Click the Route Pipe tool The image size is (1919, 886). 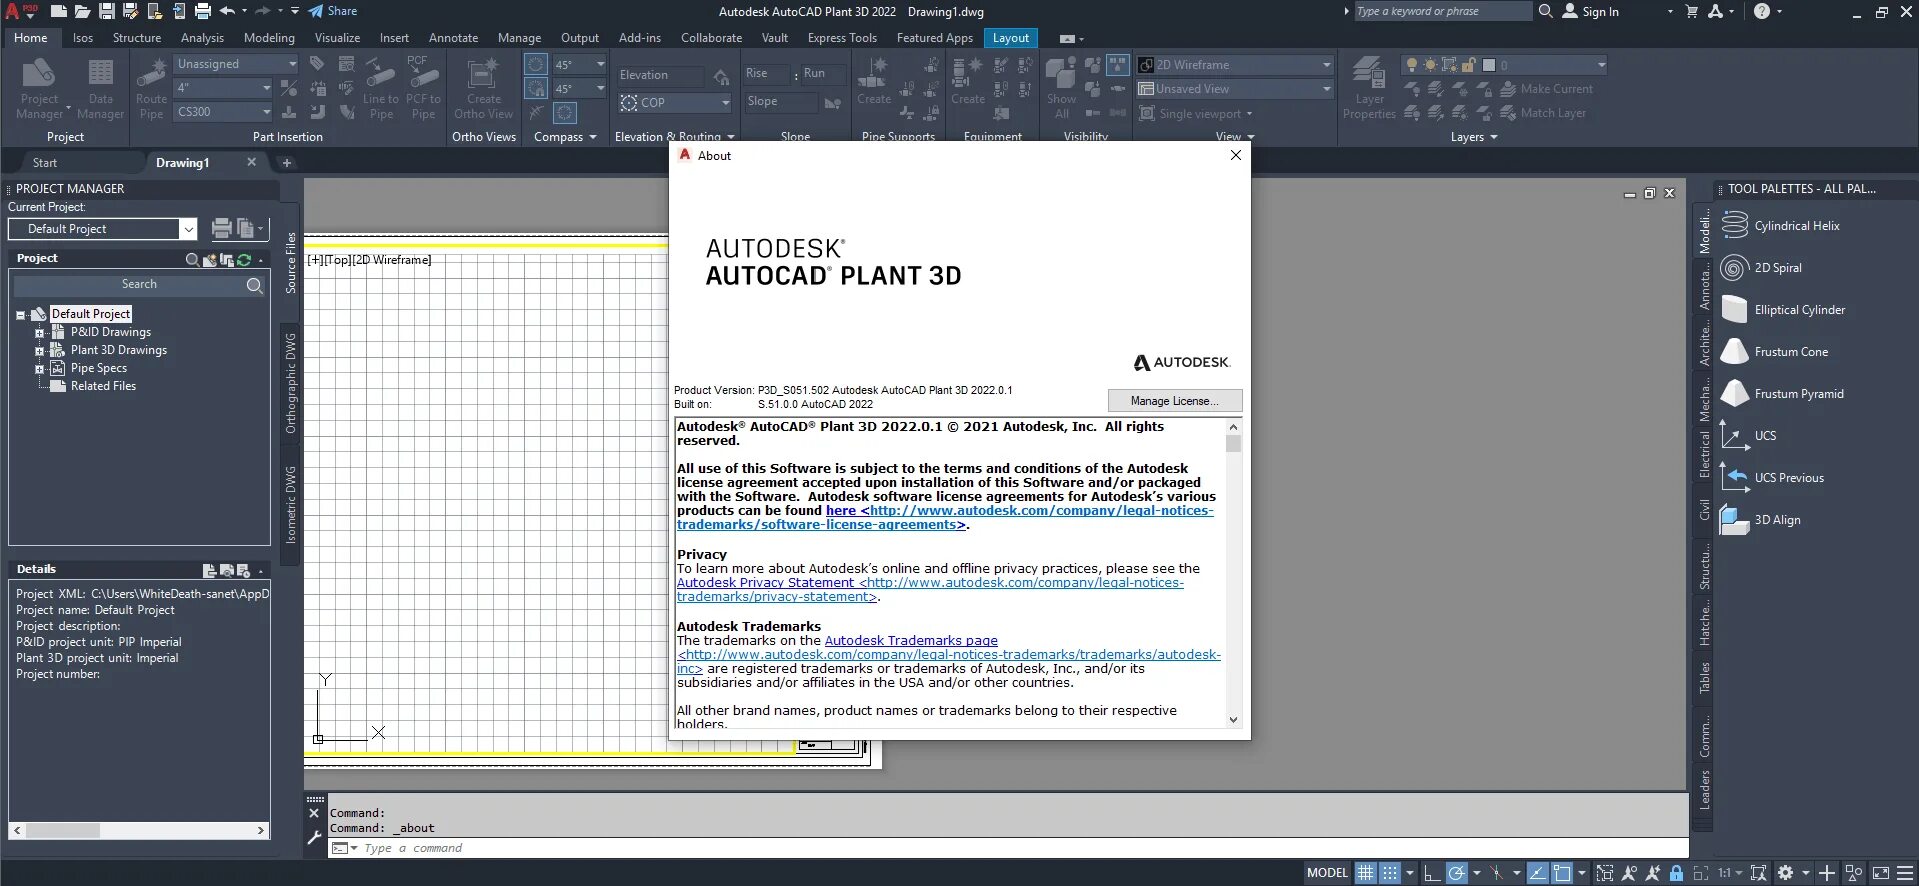click(152, 88)
